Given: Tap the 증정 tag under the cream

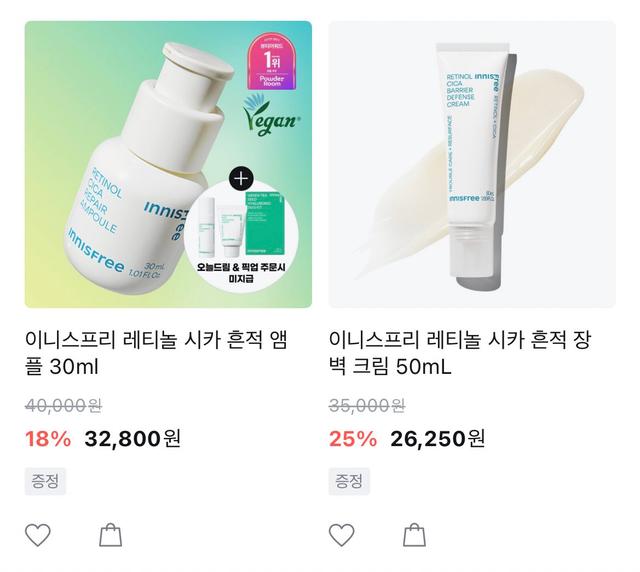Looking at the screenshot, I should [349, 481].
